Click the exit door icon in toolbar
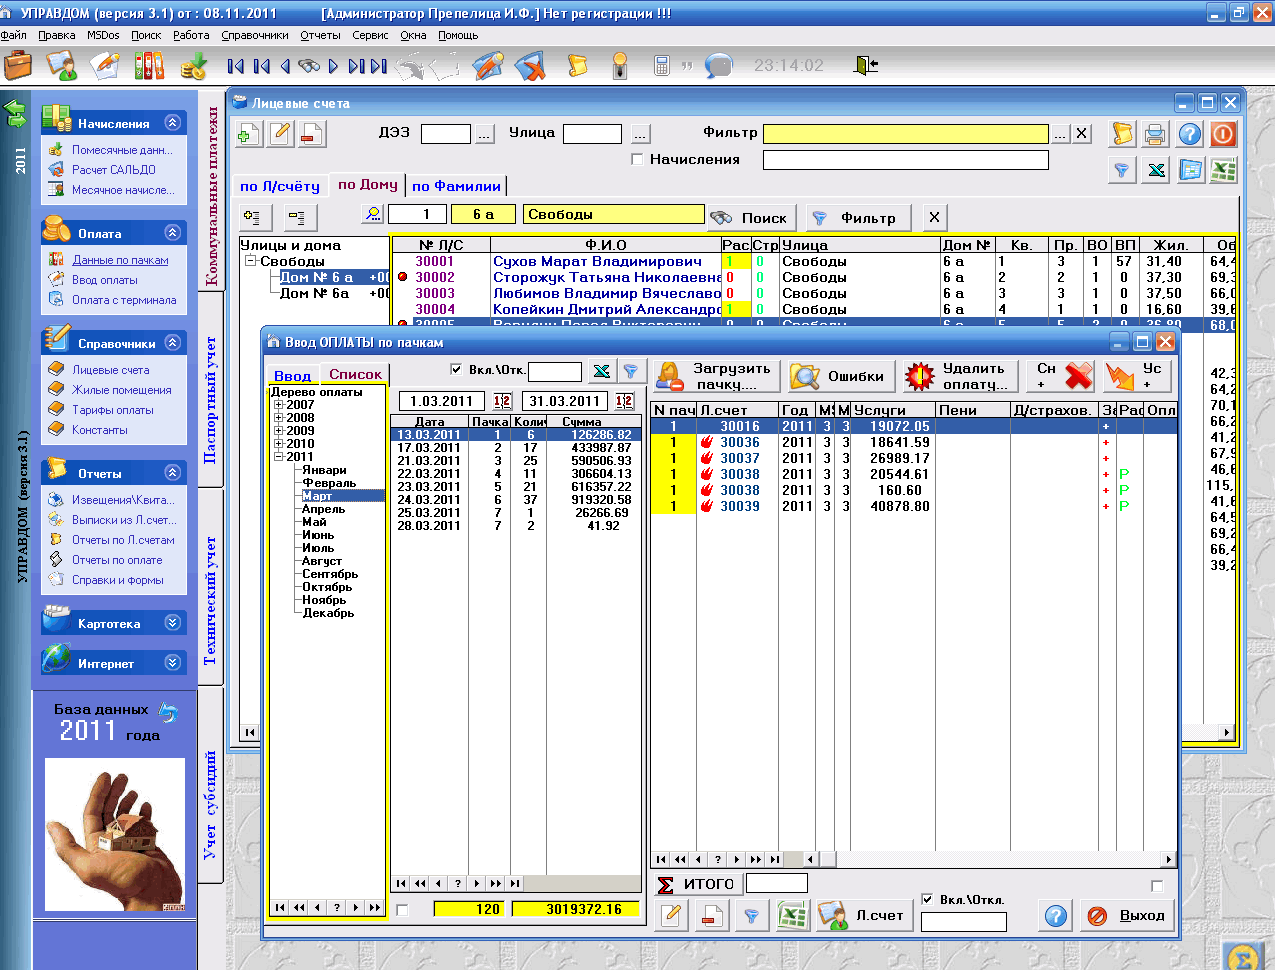This screenshot has height=970, width=1275. 865,65
